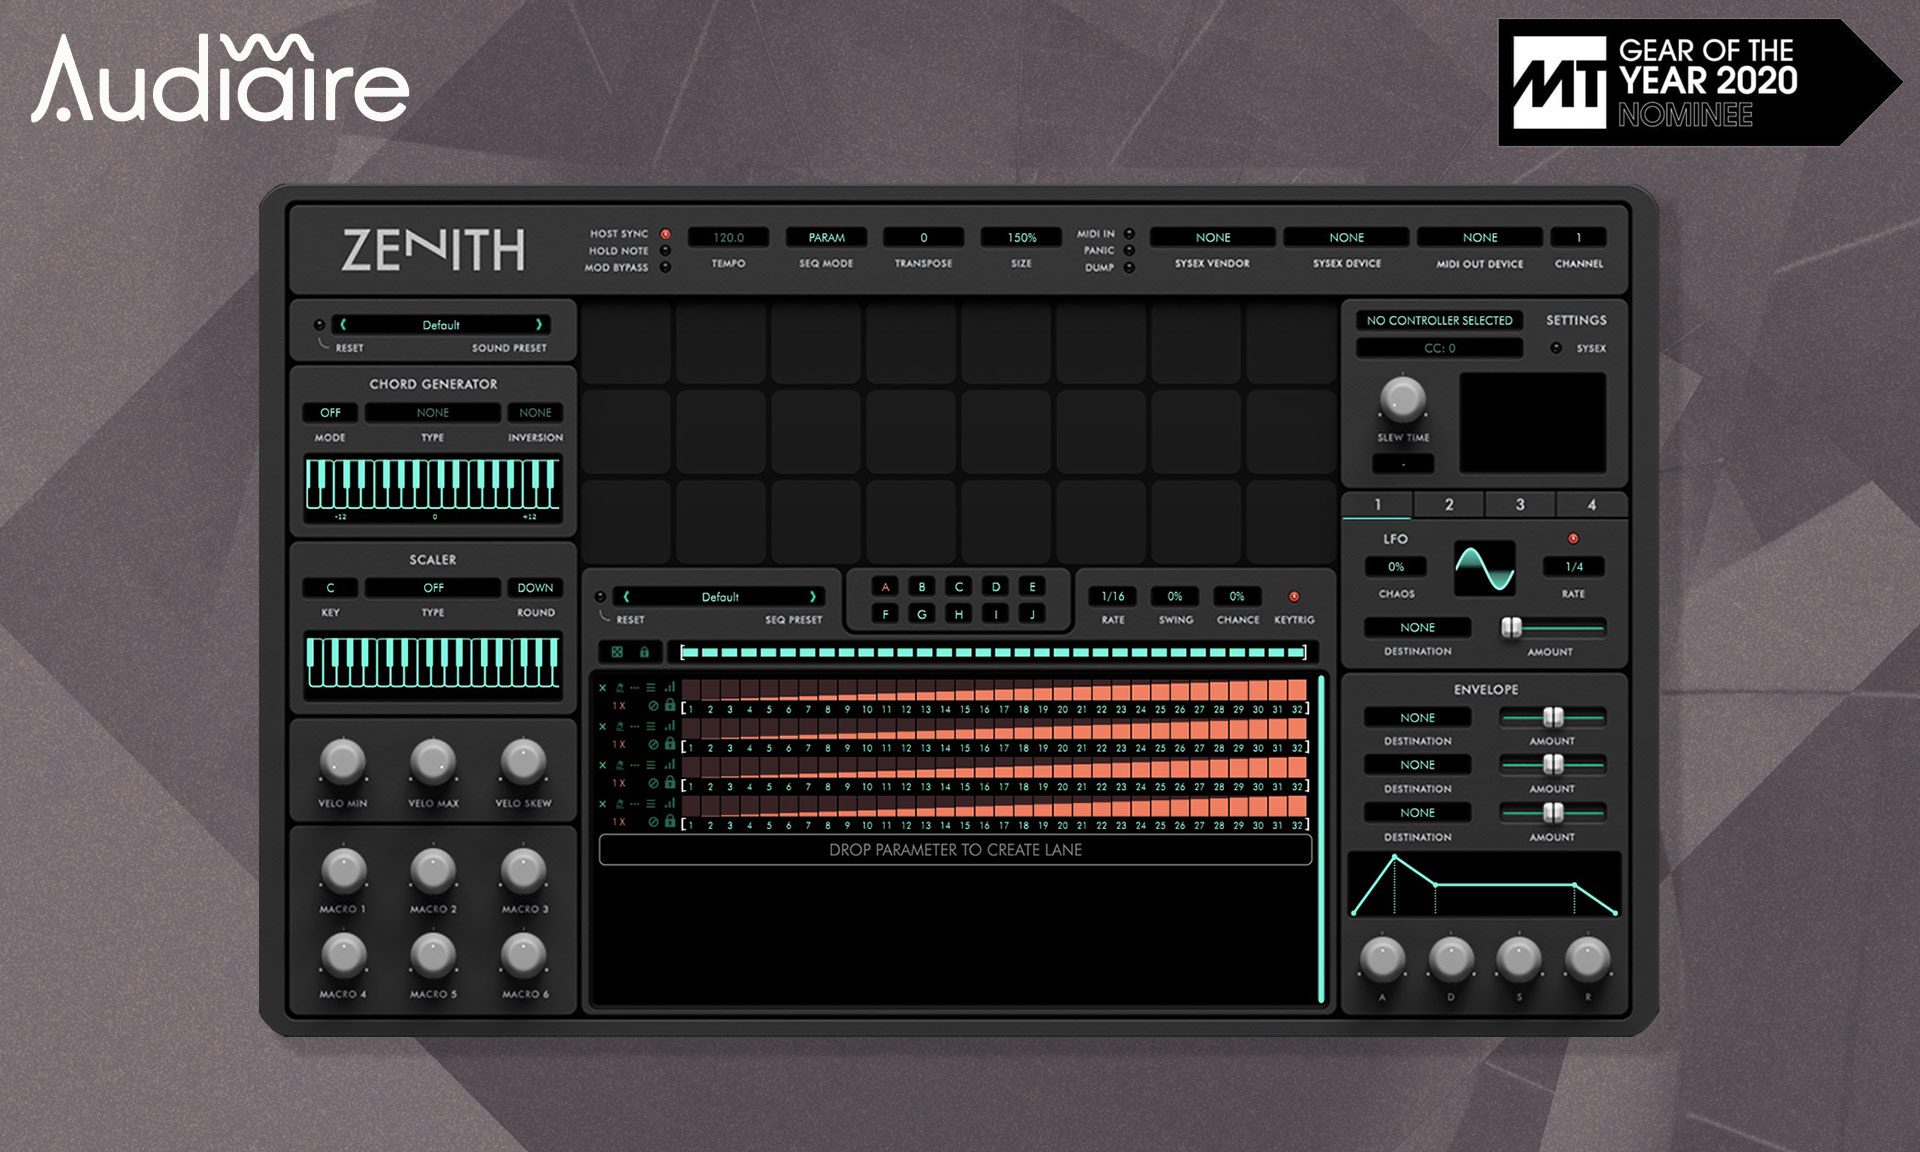Screen dimensions: 1920x1152
Task: Open the Sysex Device dropdown
Action: click(x=1347, y=238)
